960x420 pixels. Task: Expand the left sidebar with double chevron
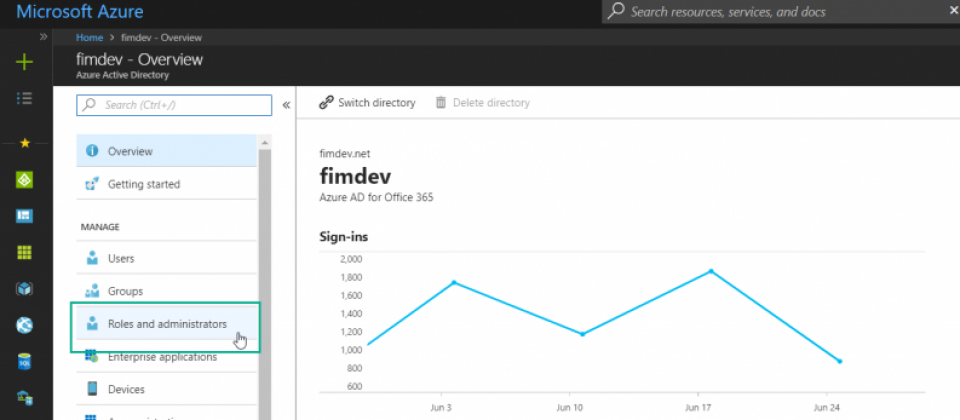43,37
